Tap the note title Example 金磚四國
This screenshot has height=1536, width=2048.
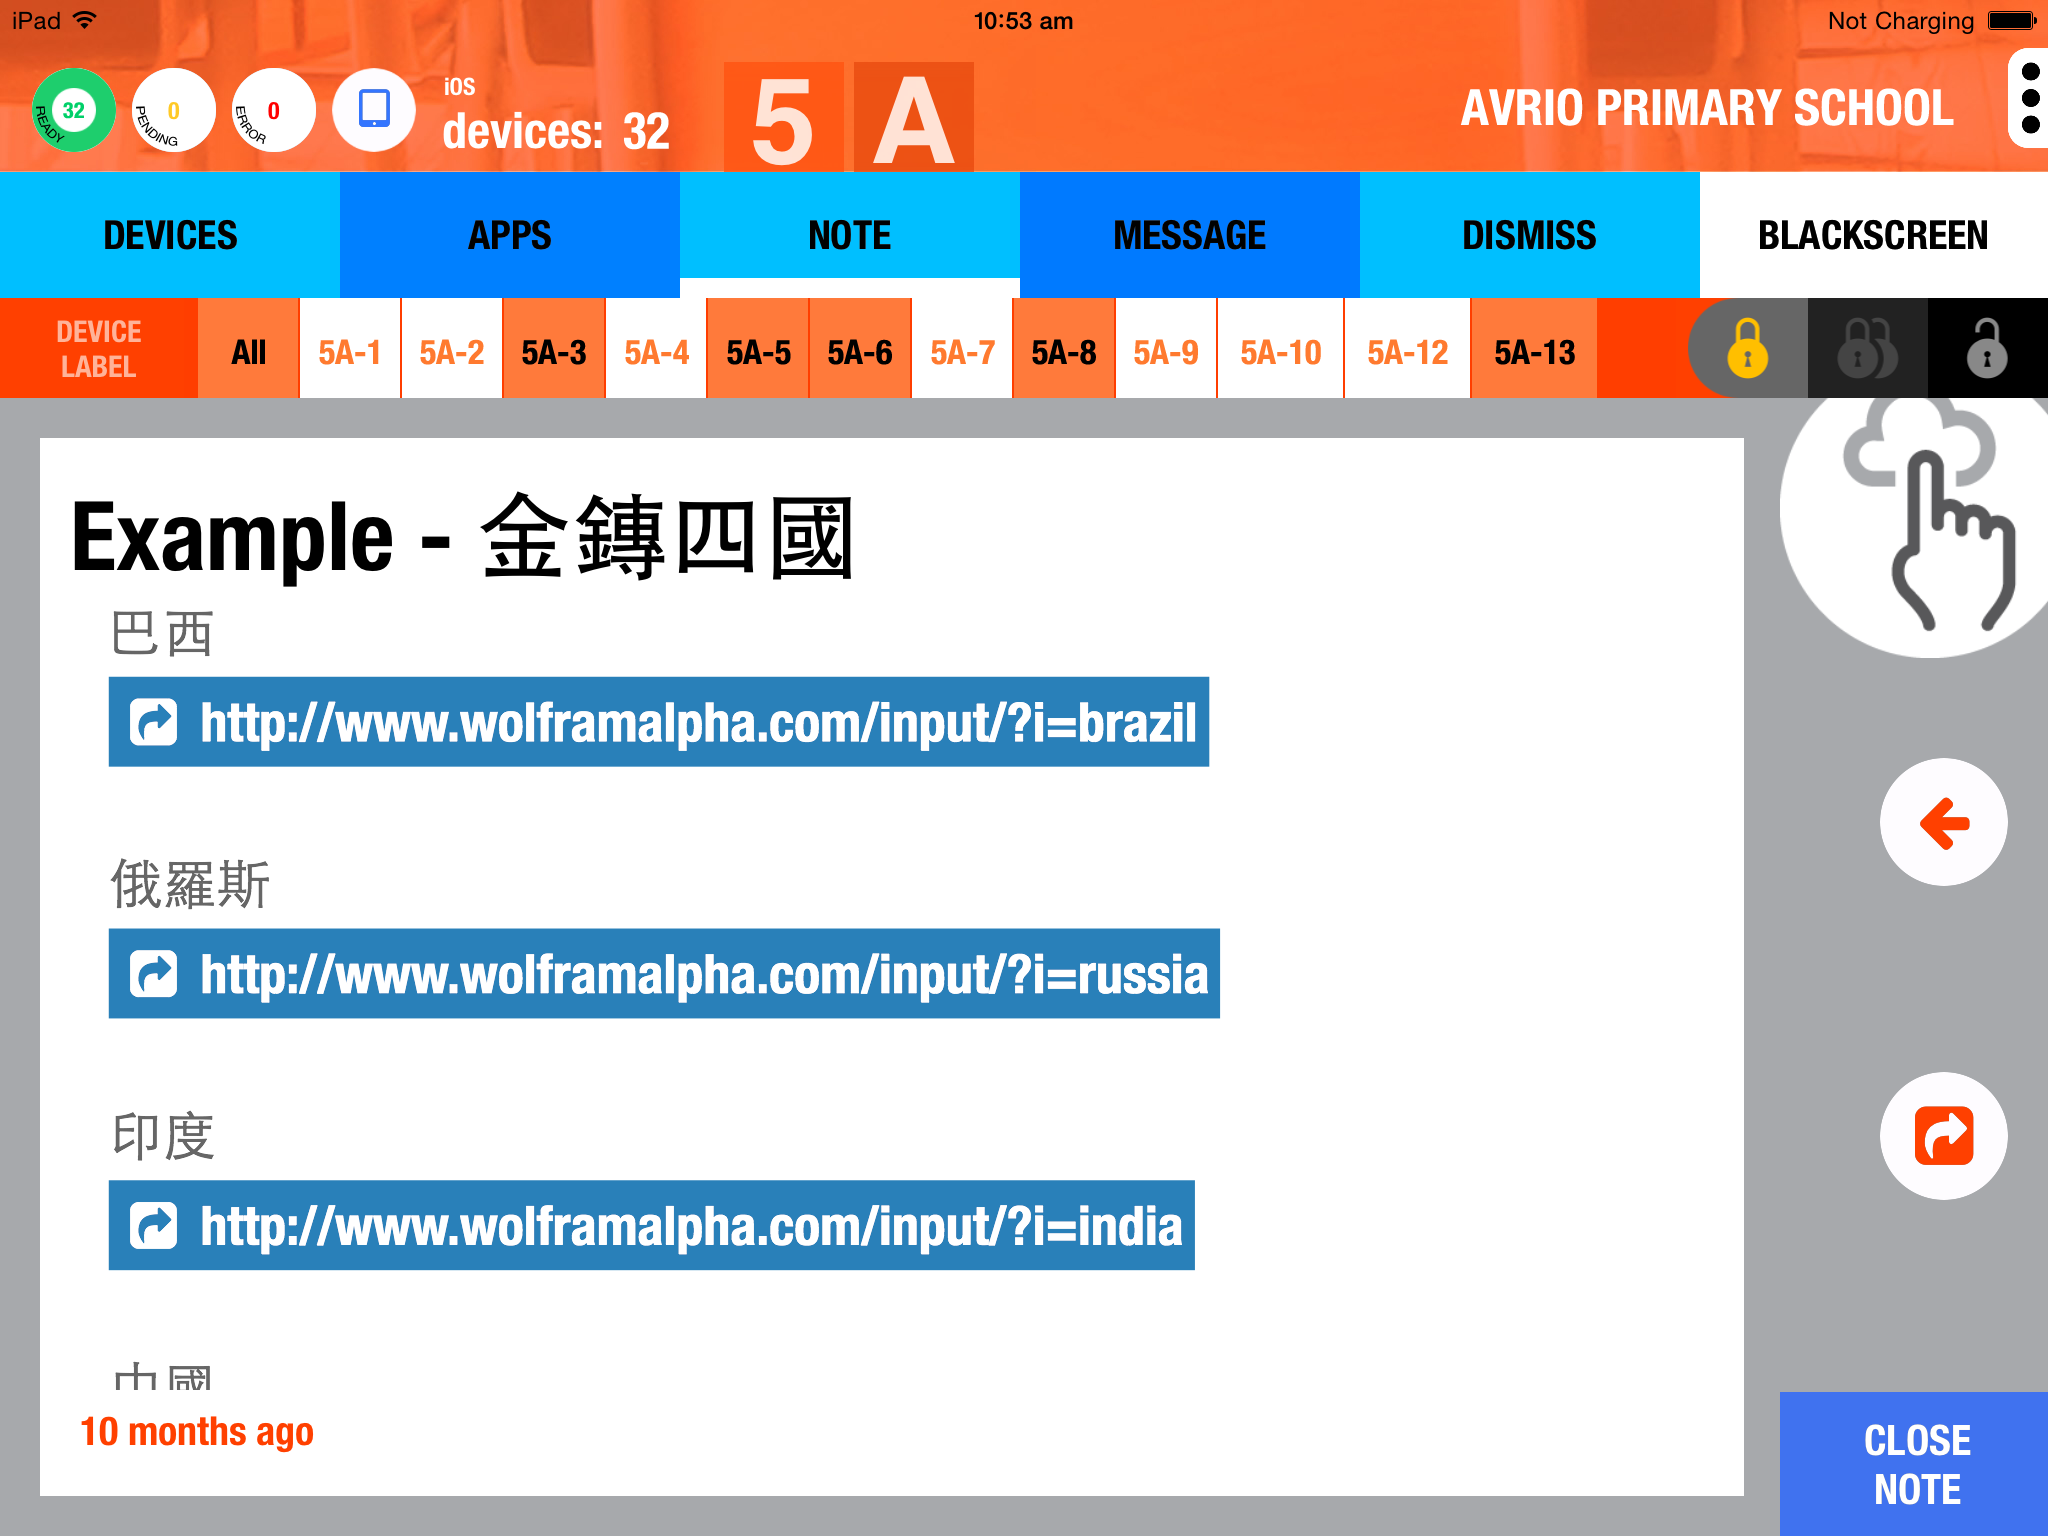(463, 538)
